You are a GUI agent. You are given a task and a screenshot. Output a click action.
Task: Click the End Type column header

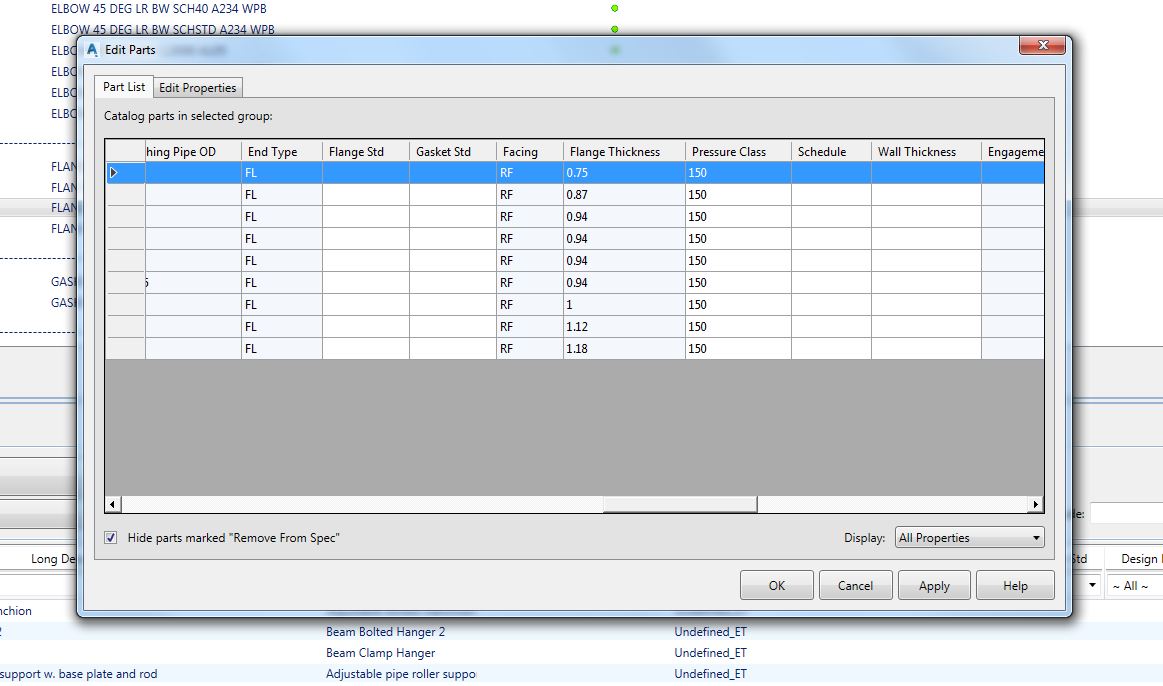[x=282, y=151]
